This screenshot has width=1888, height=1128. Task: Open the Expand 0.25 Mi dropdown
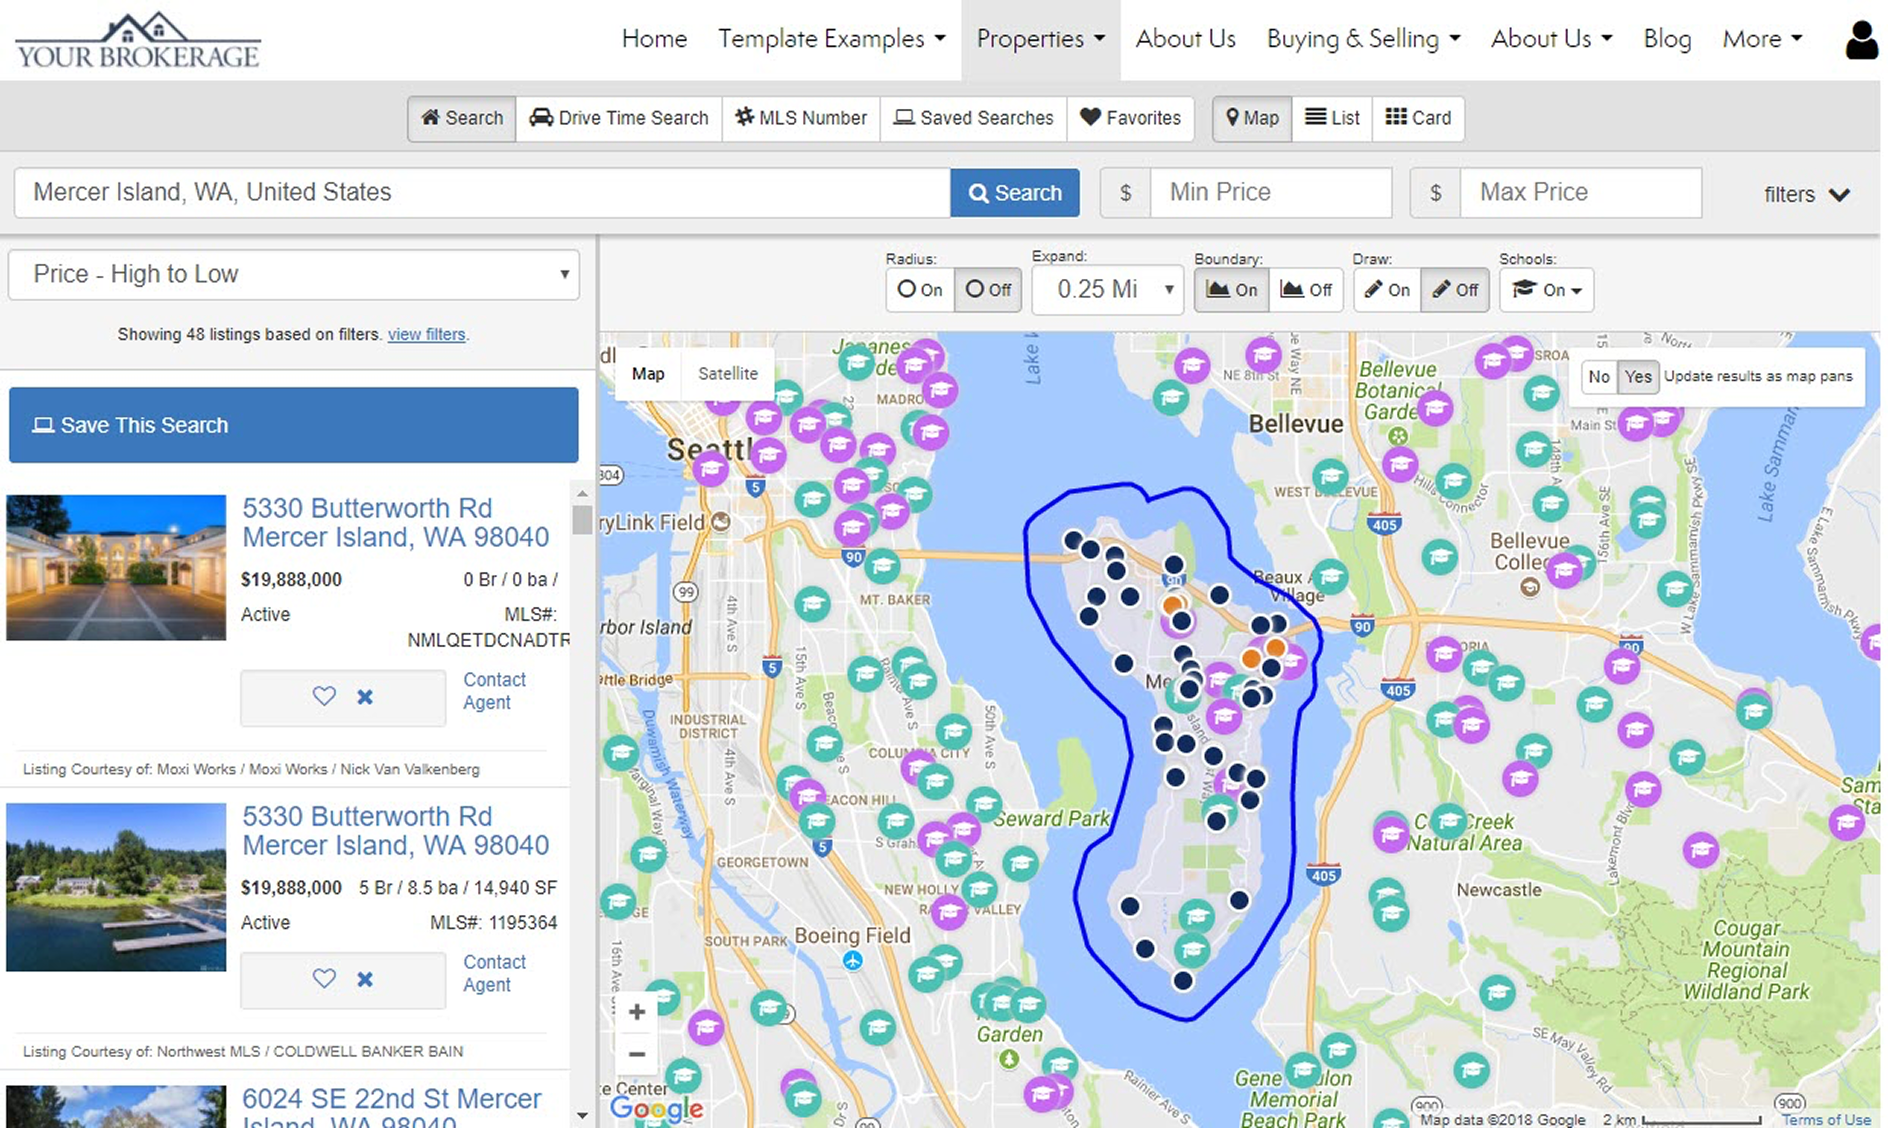1108,290
